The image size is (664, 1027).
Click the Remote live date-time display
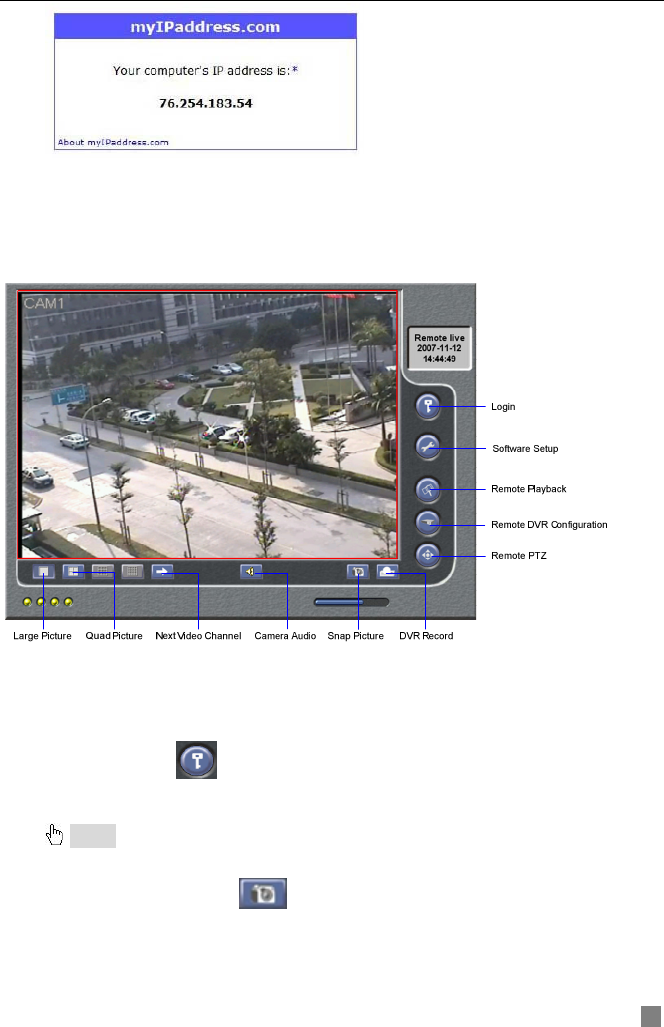(x=440, y=348)
